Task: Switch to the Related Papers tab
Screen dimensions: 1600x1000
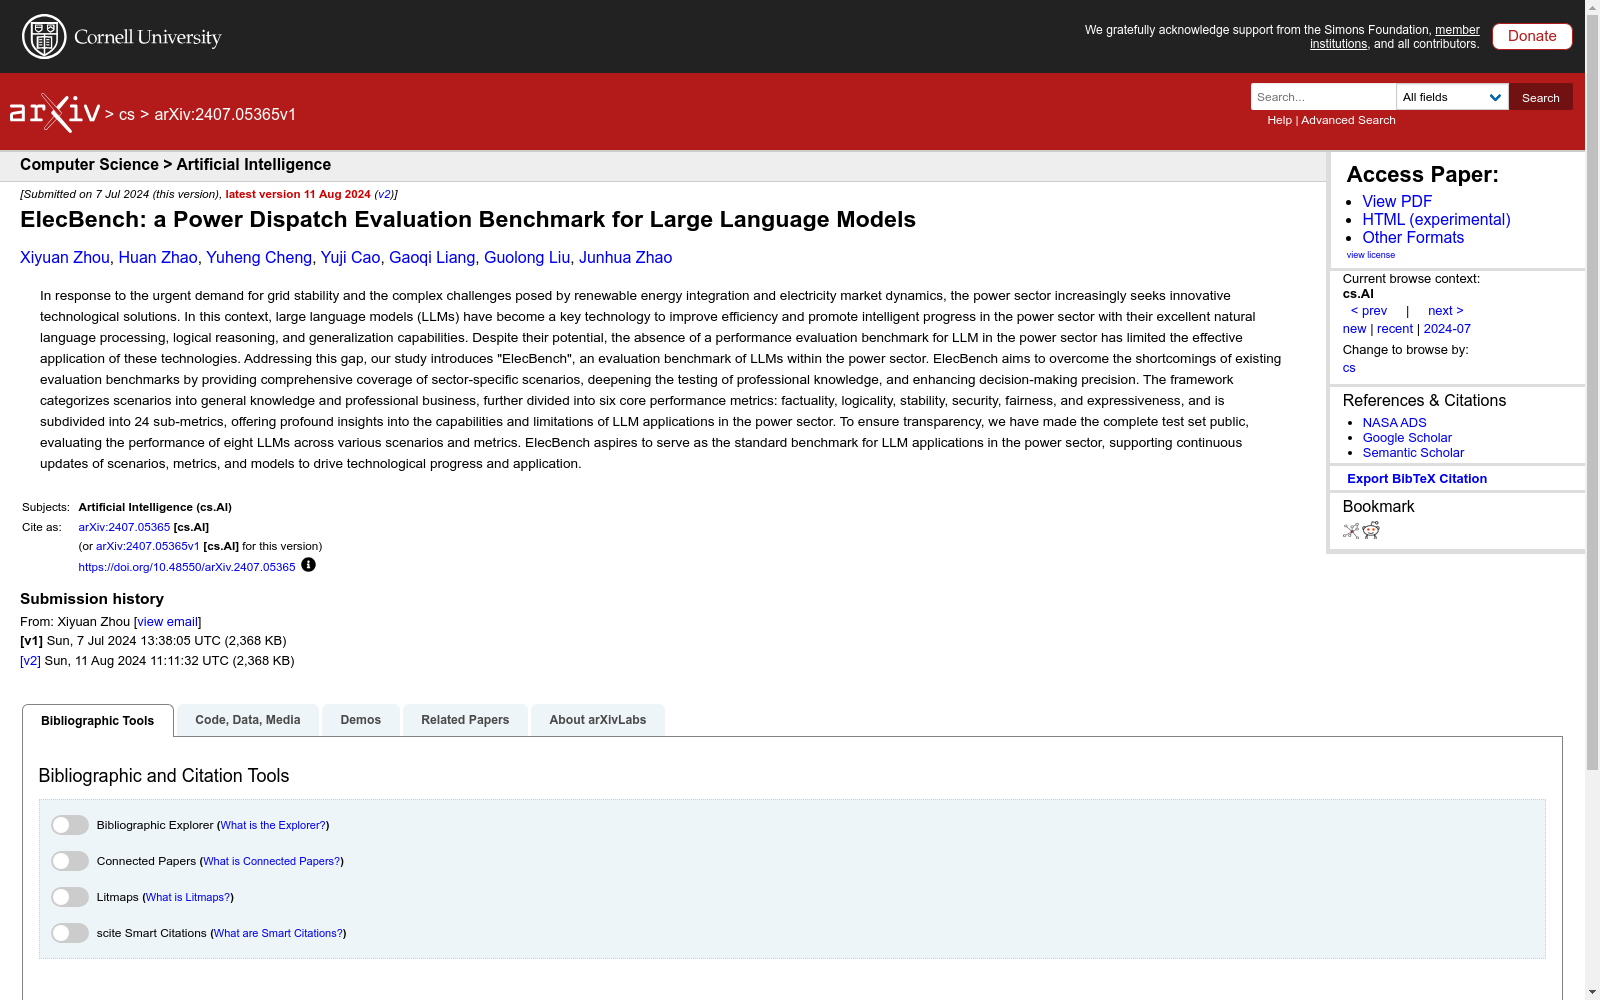Action: [465, 720]
